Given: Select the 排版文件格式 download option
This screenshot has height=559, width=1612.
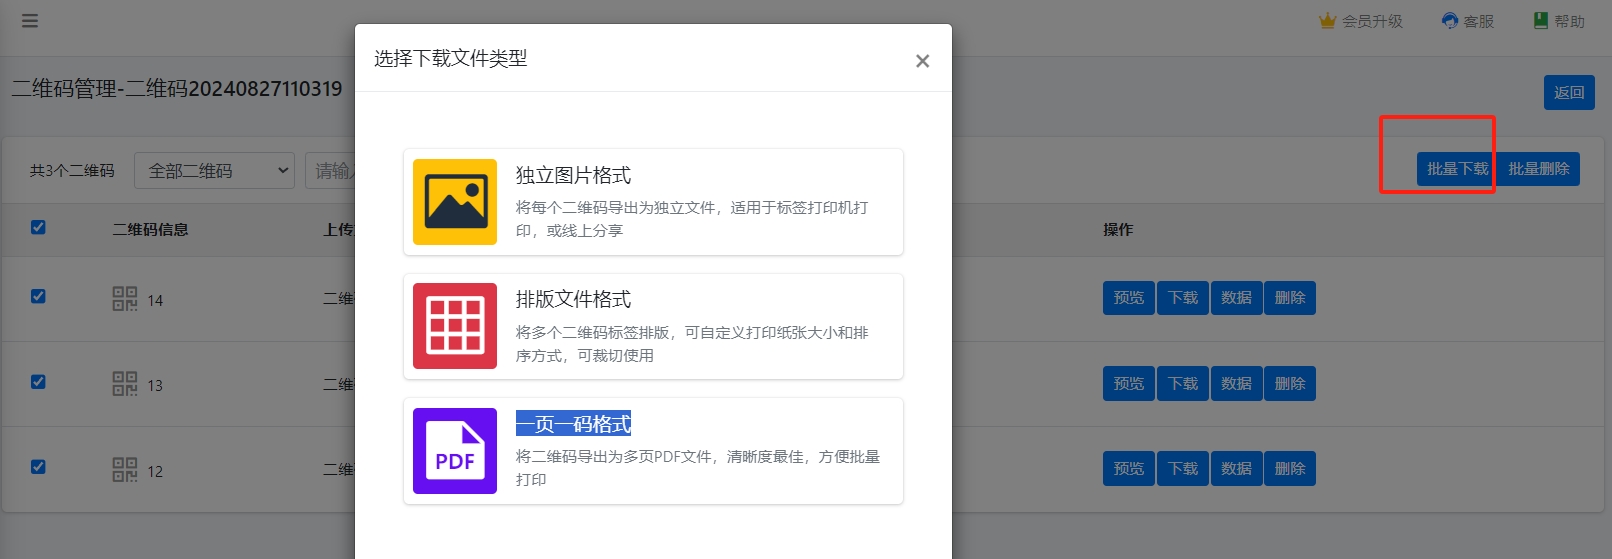Looking at the screenshot, I should [x=573, y=299].
